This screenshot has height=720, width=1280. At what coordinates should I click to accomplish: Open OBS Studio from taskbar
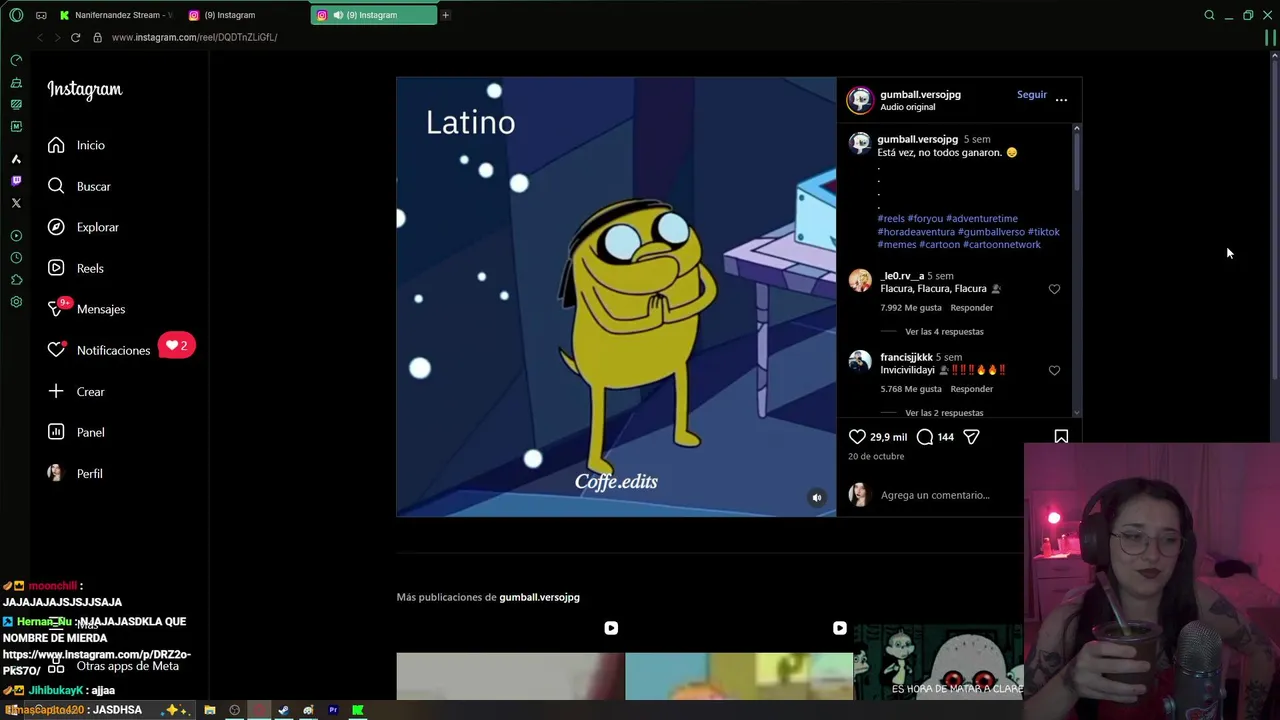[235, 710]
